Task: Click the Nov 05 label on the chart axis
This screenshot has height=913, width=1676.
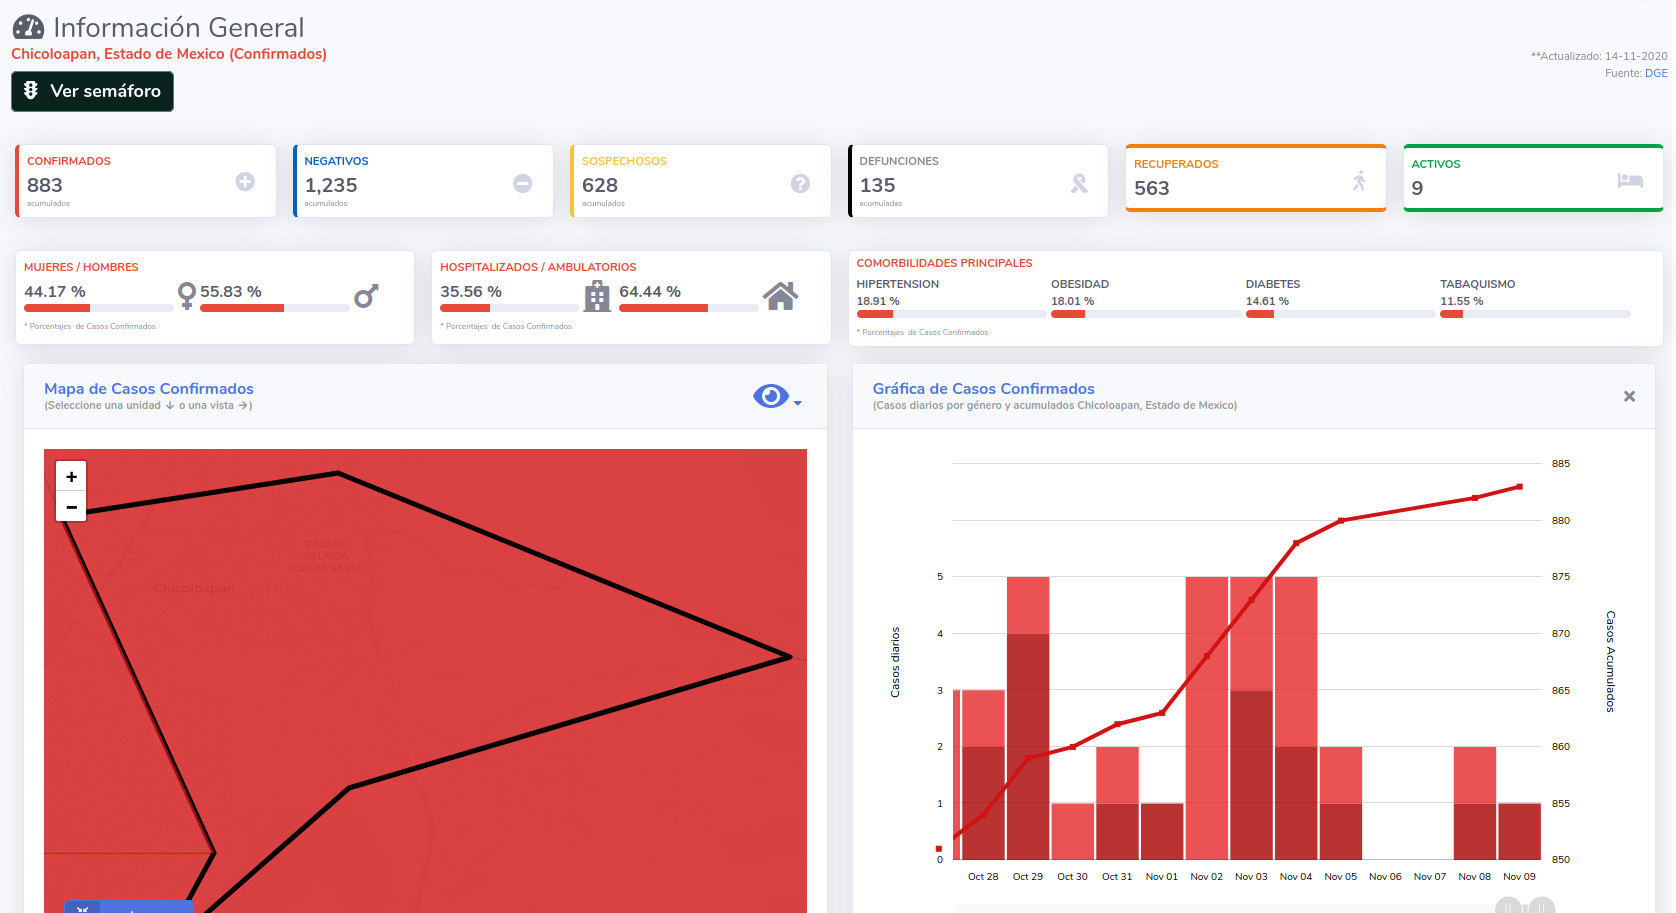Action: point(1340,876)
